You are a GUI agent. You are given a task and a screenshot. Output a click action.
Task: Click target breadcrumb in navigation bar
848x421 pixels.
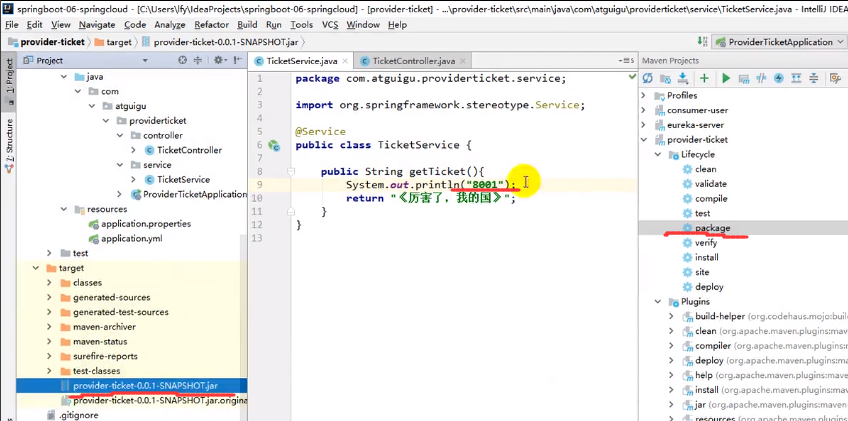point(113,42)
